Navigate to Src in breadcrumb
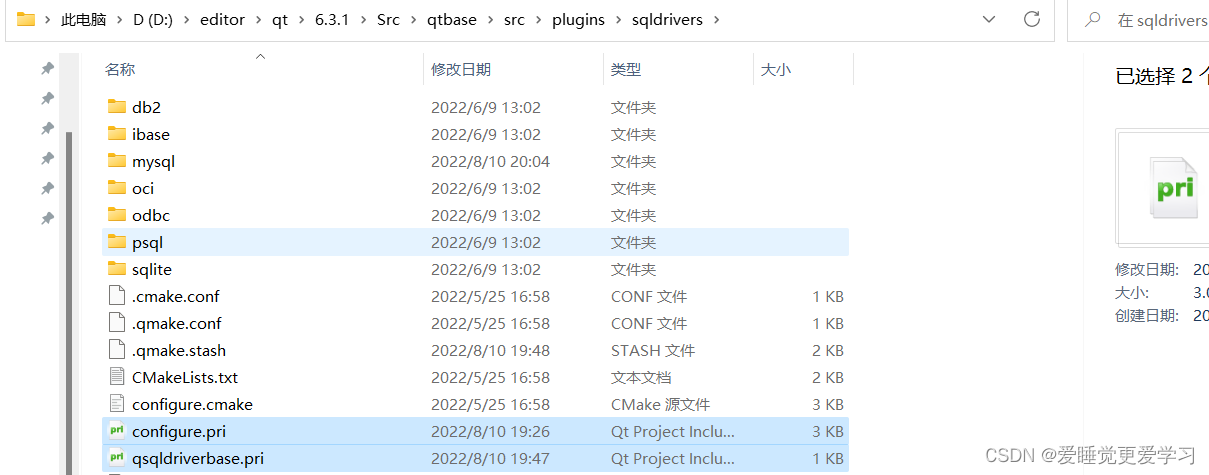The width and height of the screenshot is (1209, 475). pyautogui.click(x=388, y=19)
